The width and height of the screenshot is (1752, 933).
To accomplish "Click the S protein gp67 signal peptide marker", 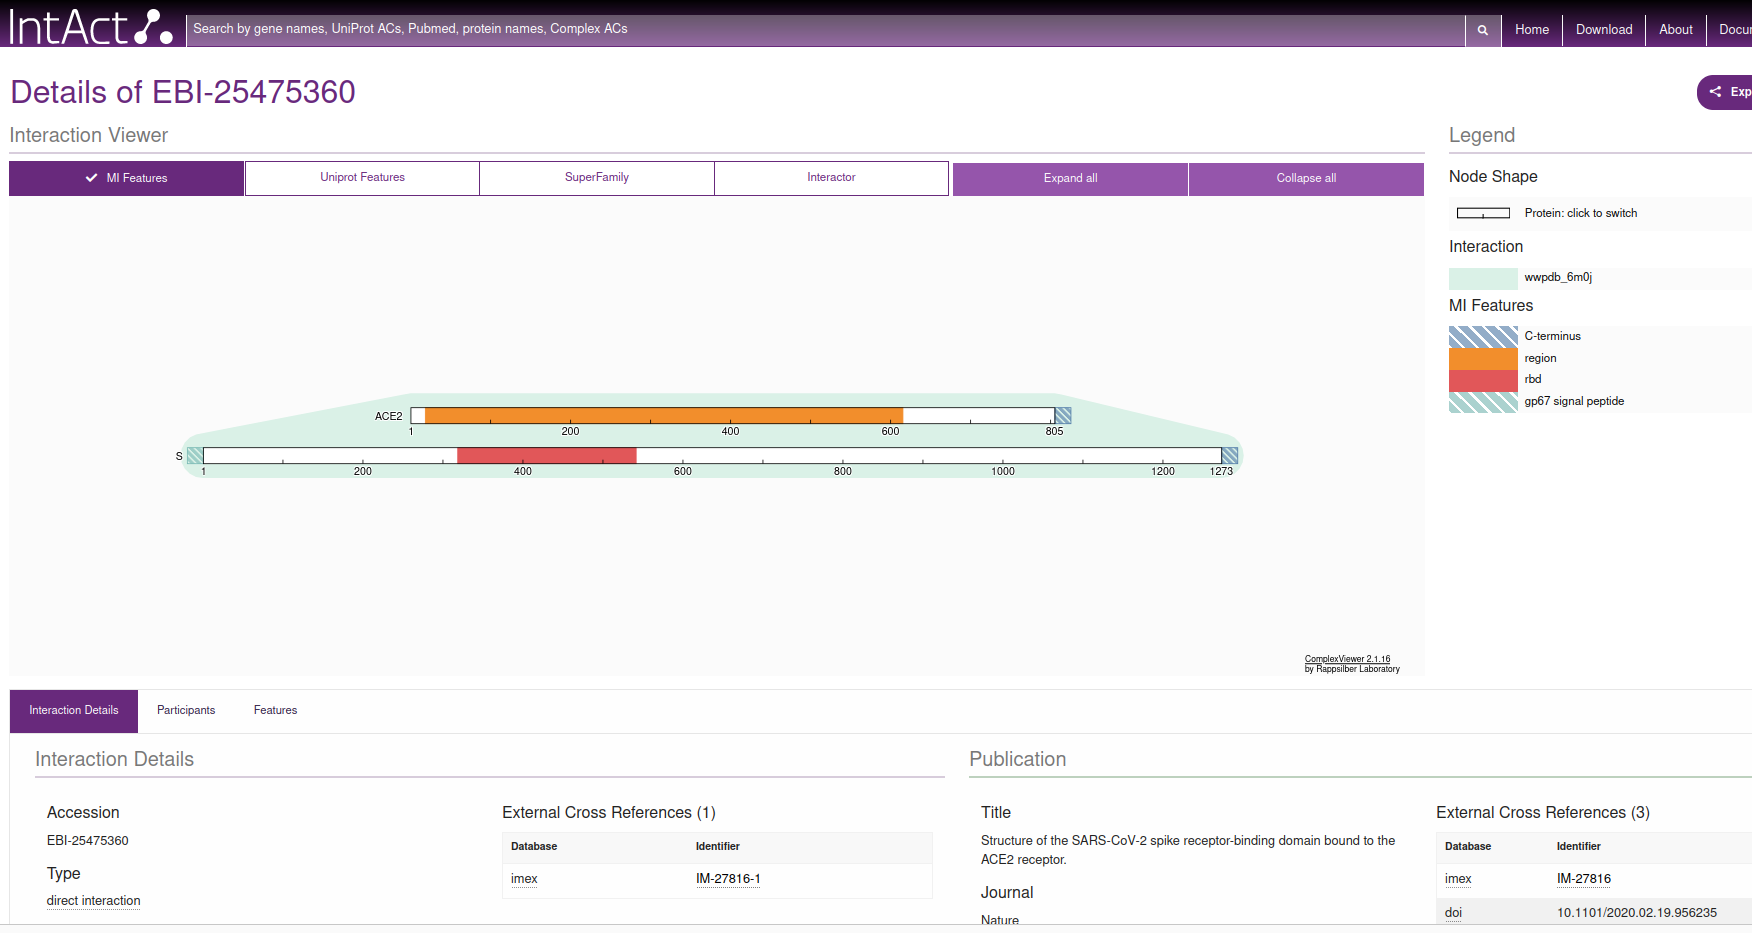I will [x=195, y=456].
